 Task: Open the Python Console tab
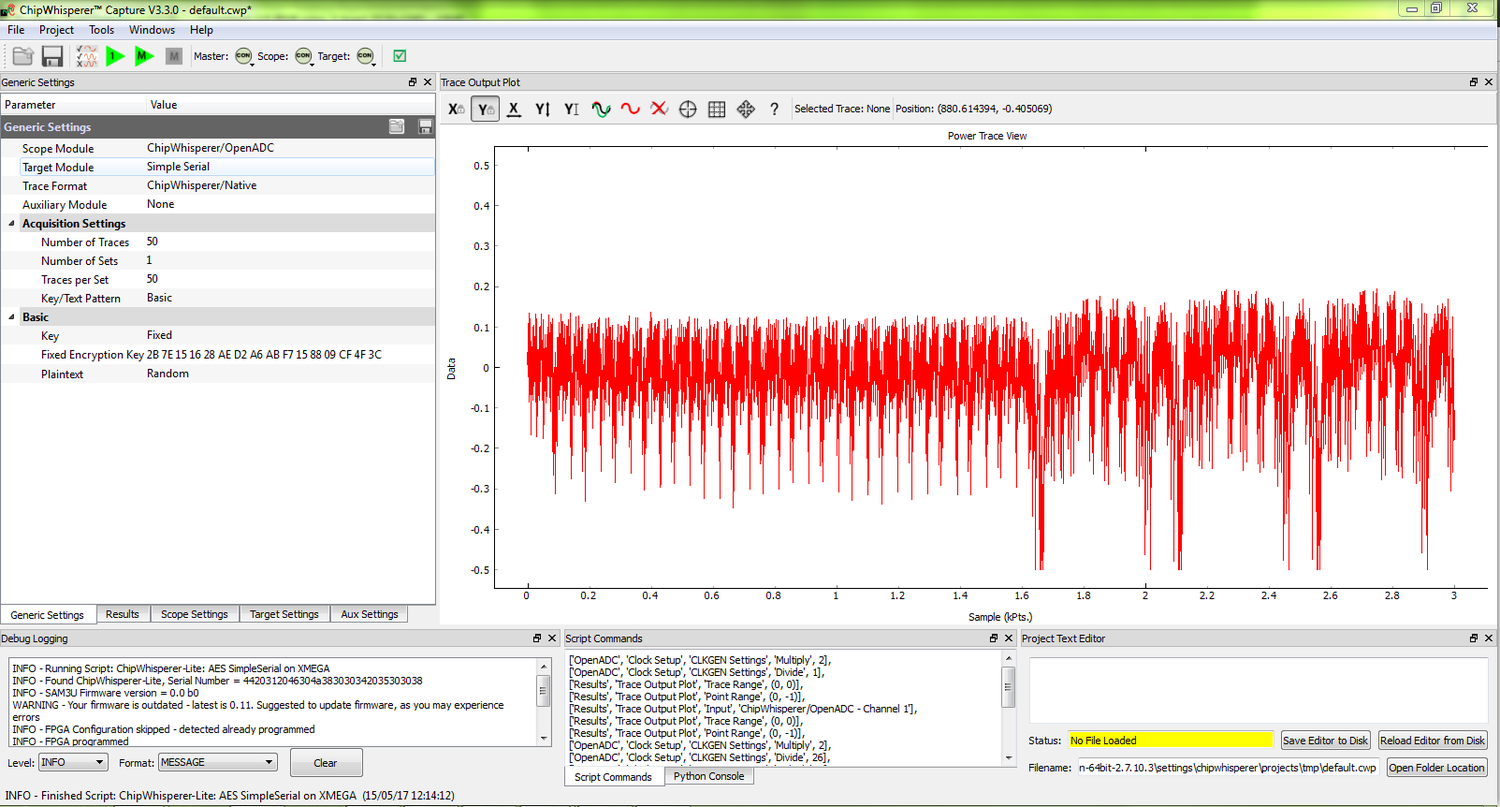tap(709, 776)
